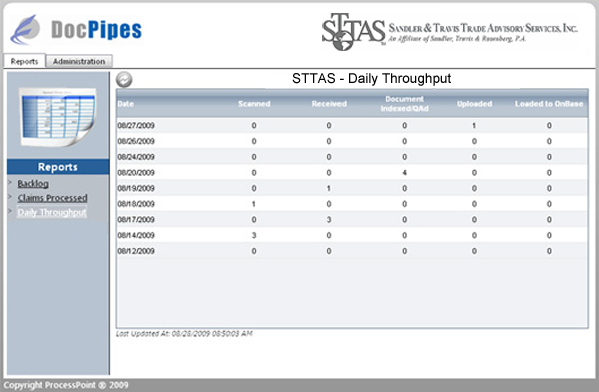
Task: Switch to the Reports tab
Action: click(24, 61)
